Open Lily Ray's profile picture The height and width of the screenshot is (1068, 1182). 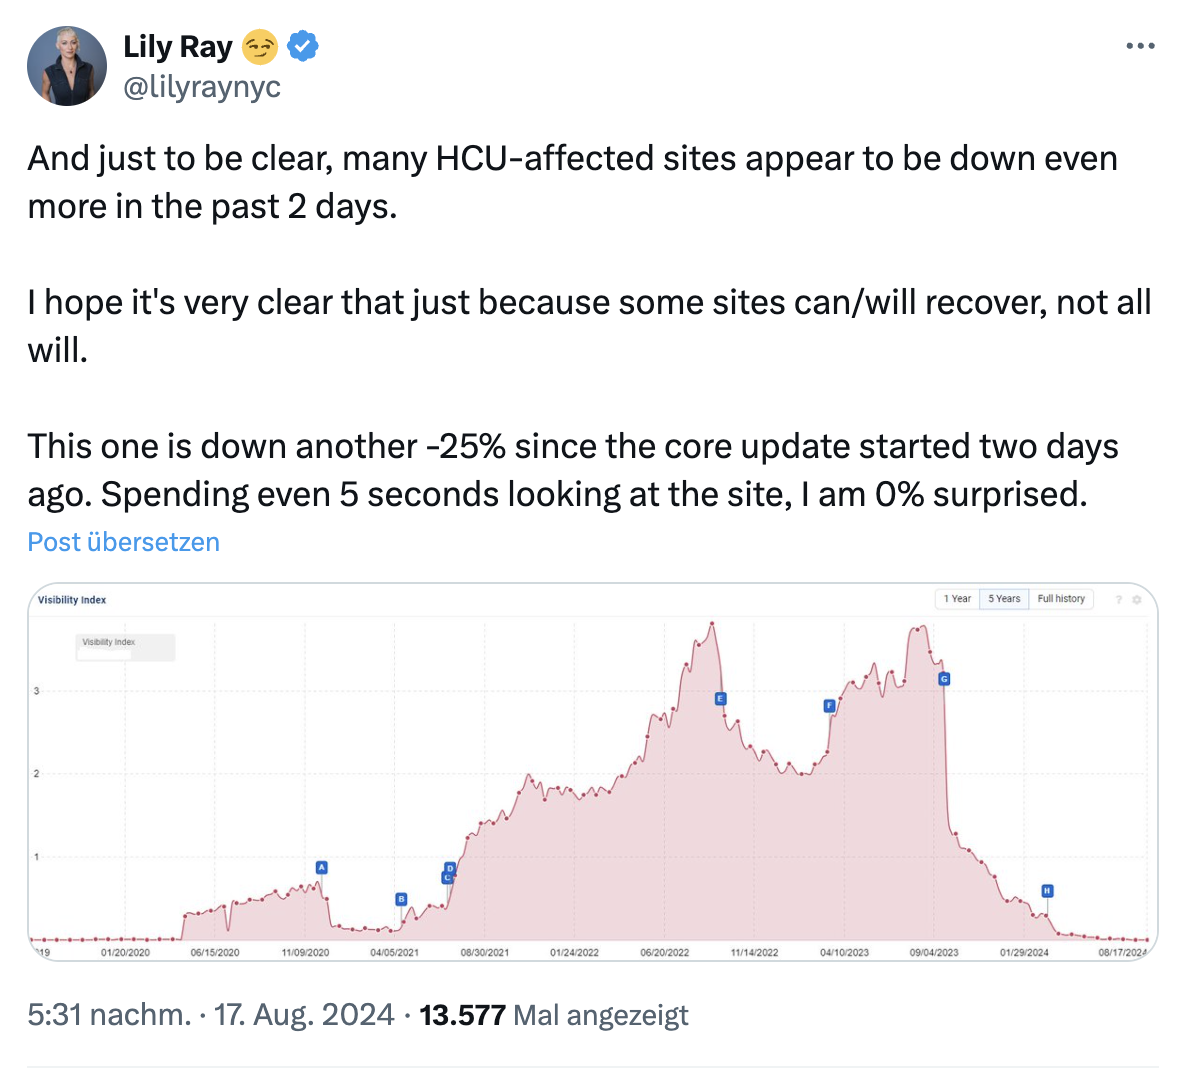(67, 66)
